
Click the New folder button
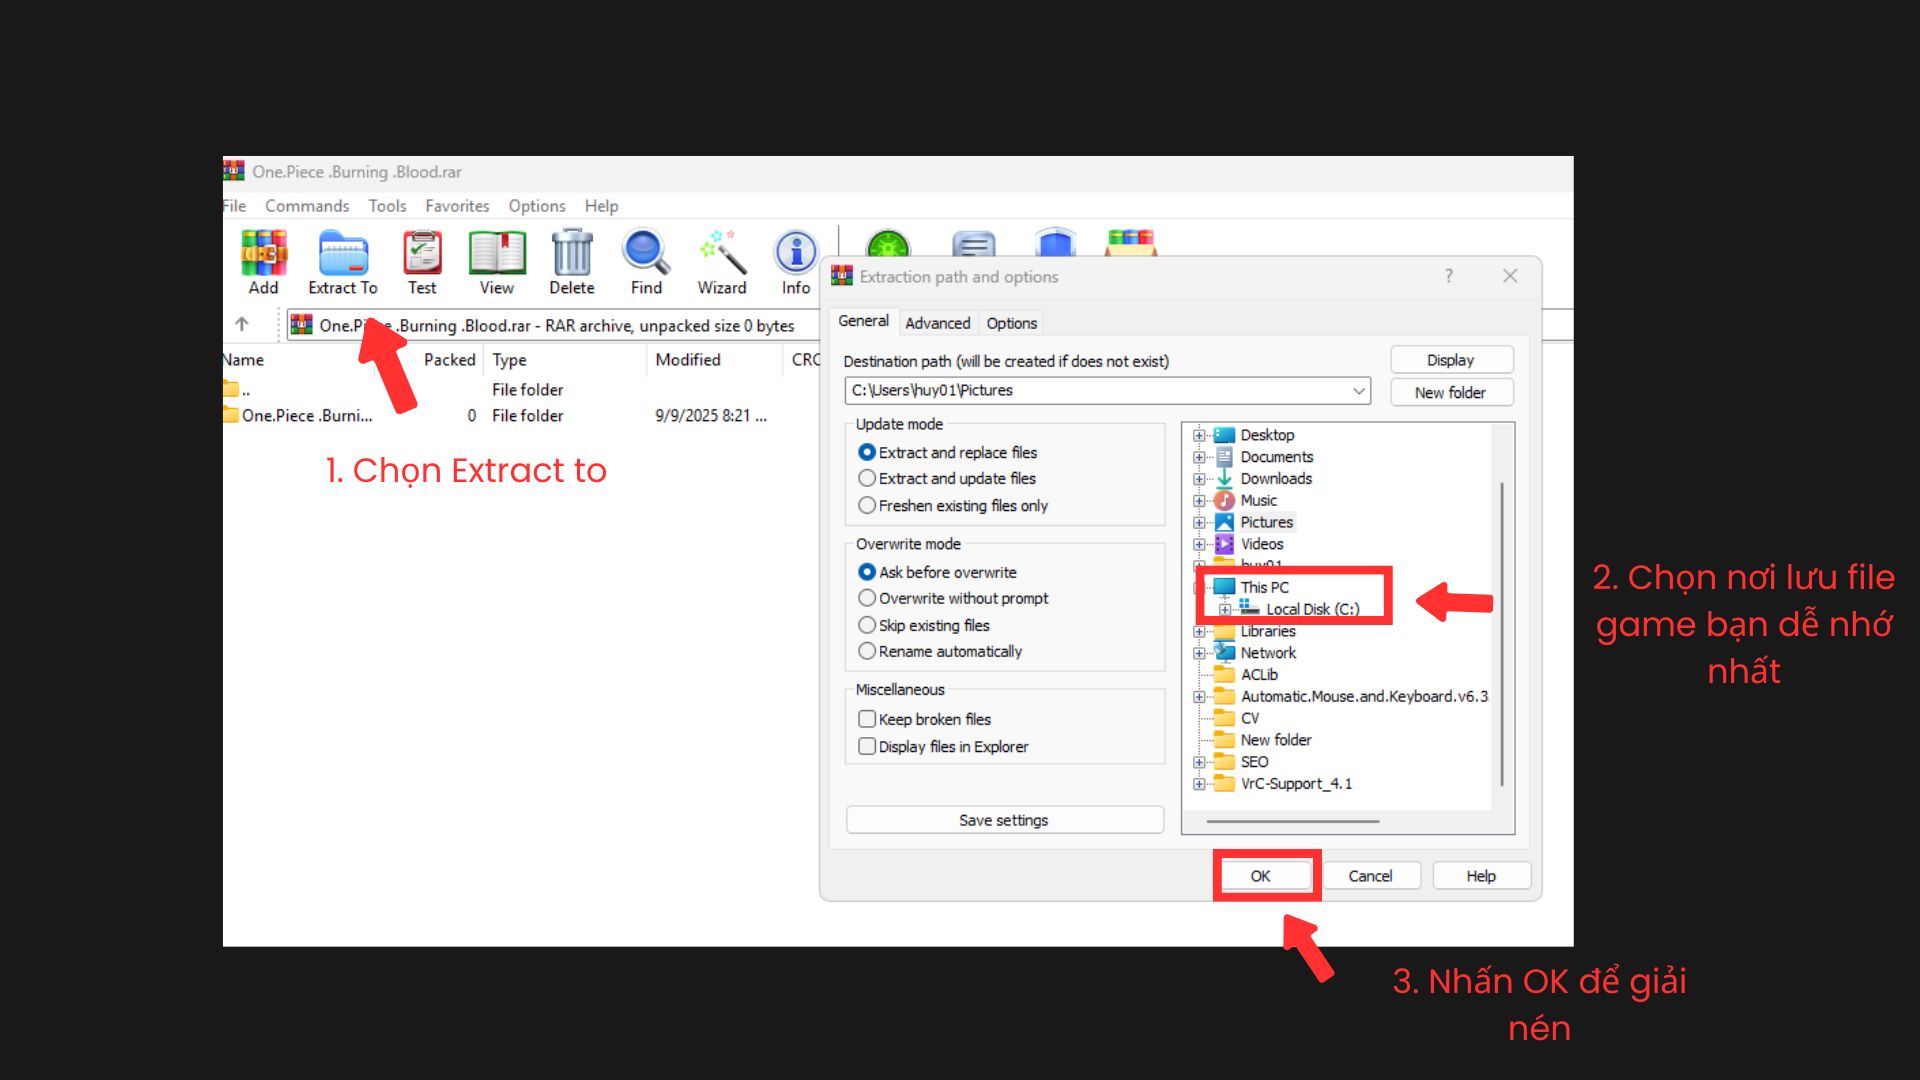(1451, 392)
